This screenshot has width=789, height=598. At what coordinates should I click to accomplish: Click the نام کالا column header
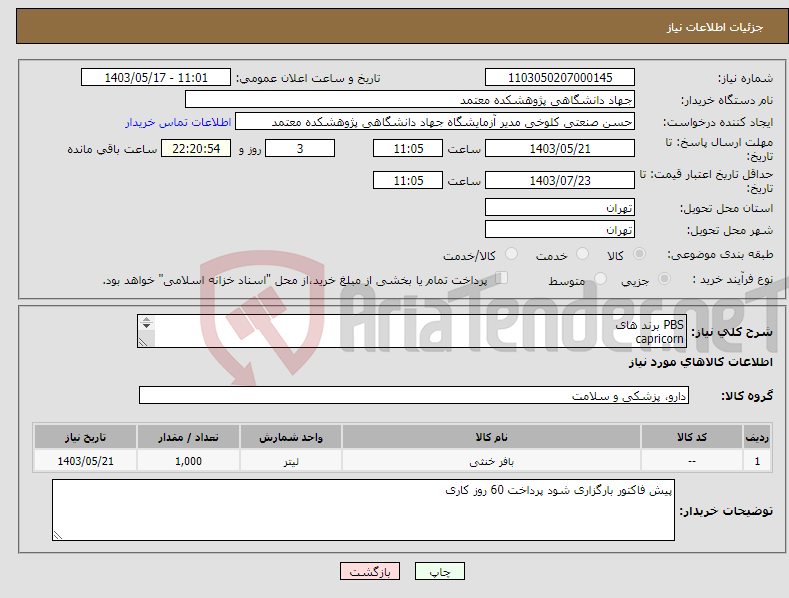(491, 437)
